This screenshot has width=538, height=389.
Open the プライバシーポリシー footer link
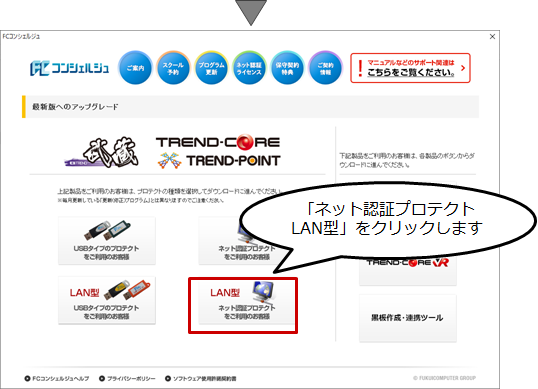pos(127,378)
